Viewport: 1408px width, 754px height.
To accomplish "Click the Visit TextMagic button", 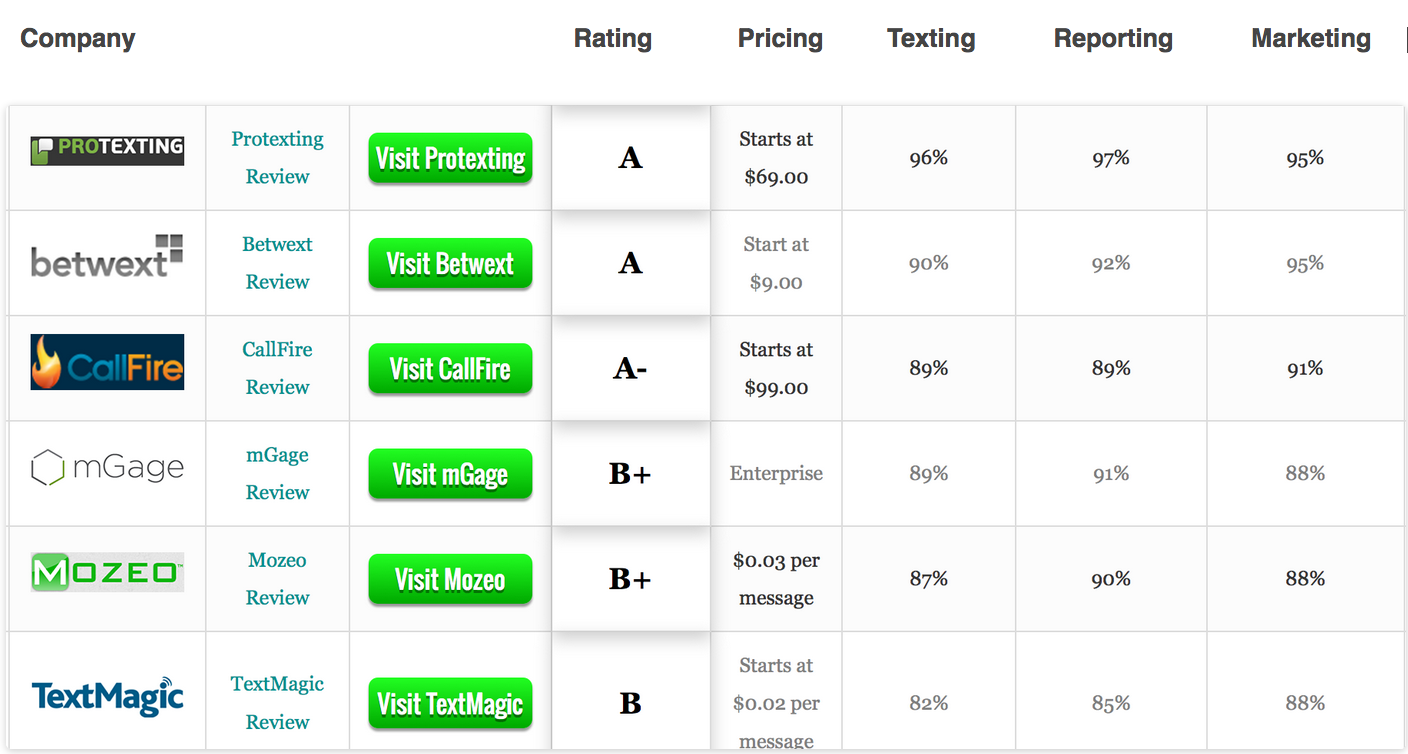I will coord(450,704).
